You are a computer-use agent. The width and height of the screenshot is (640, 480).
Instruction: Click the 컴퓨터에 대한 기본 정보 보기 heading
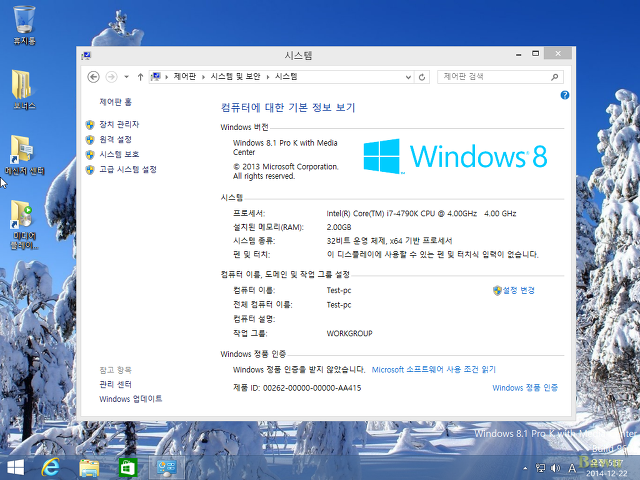point(288,107)
